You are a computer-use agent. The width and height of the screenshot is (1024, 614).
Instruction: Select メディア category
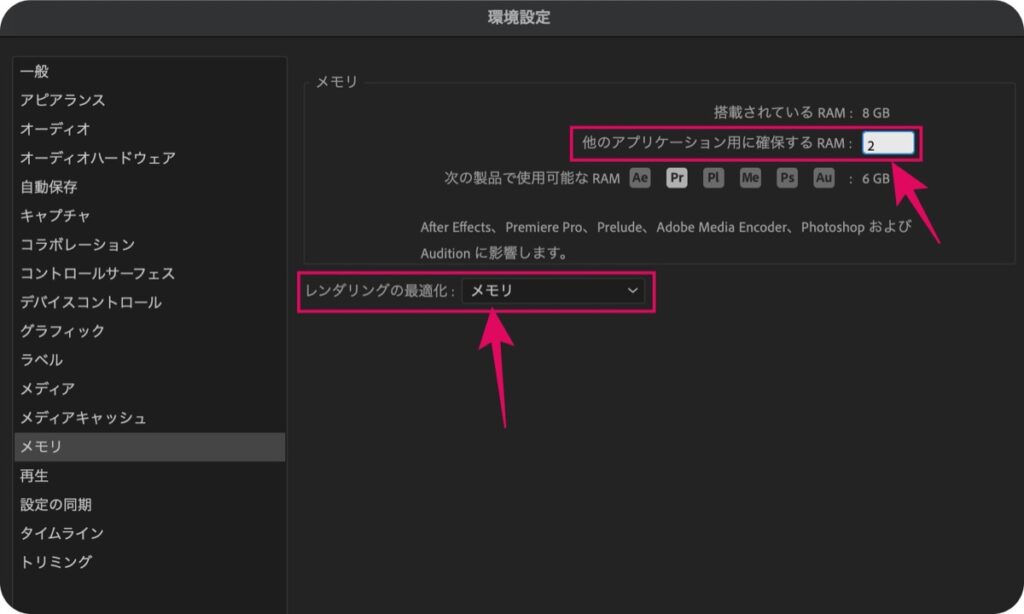[x=150, y=389]
